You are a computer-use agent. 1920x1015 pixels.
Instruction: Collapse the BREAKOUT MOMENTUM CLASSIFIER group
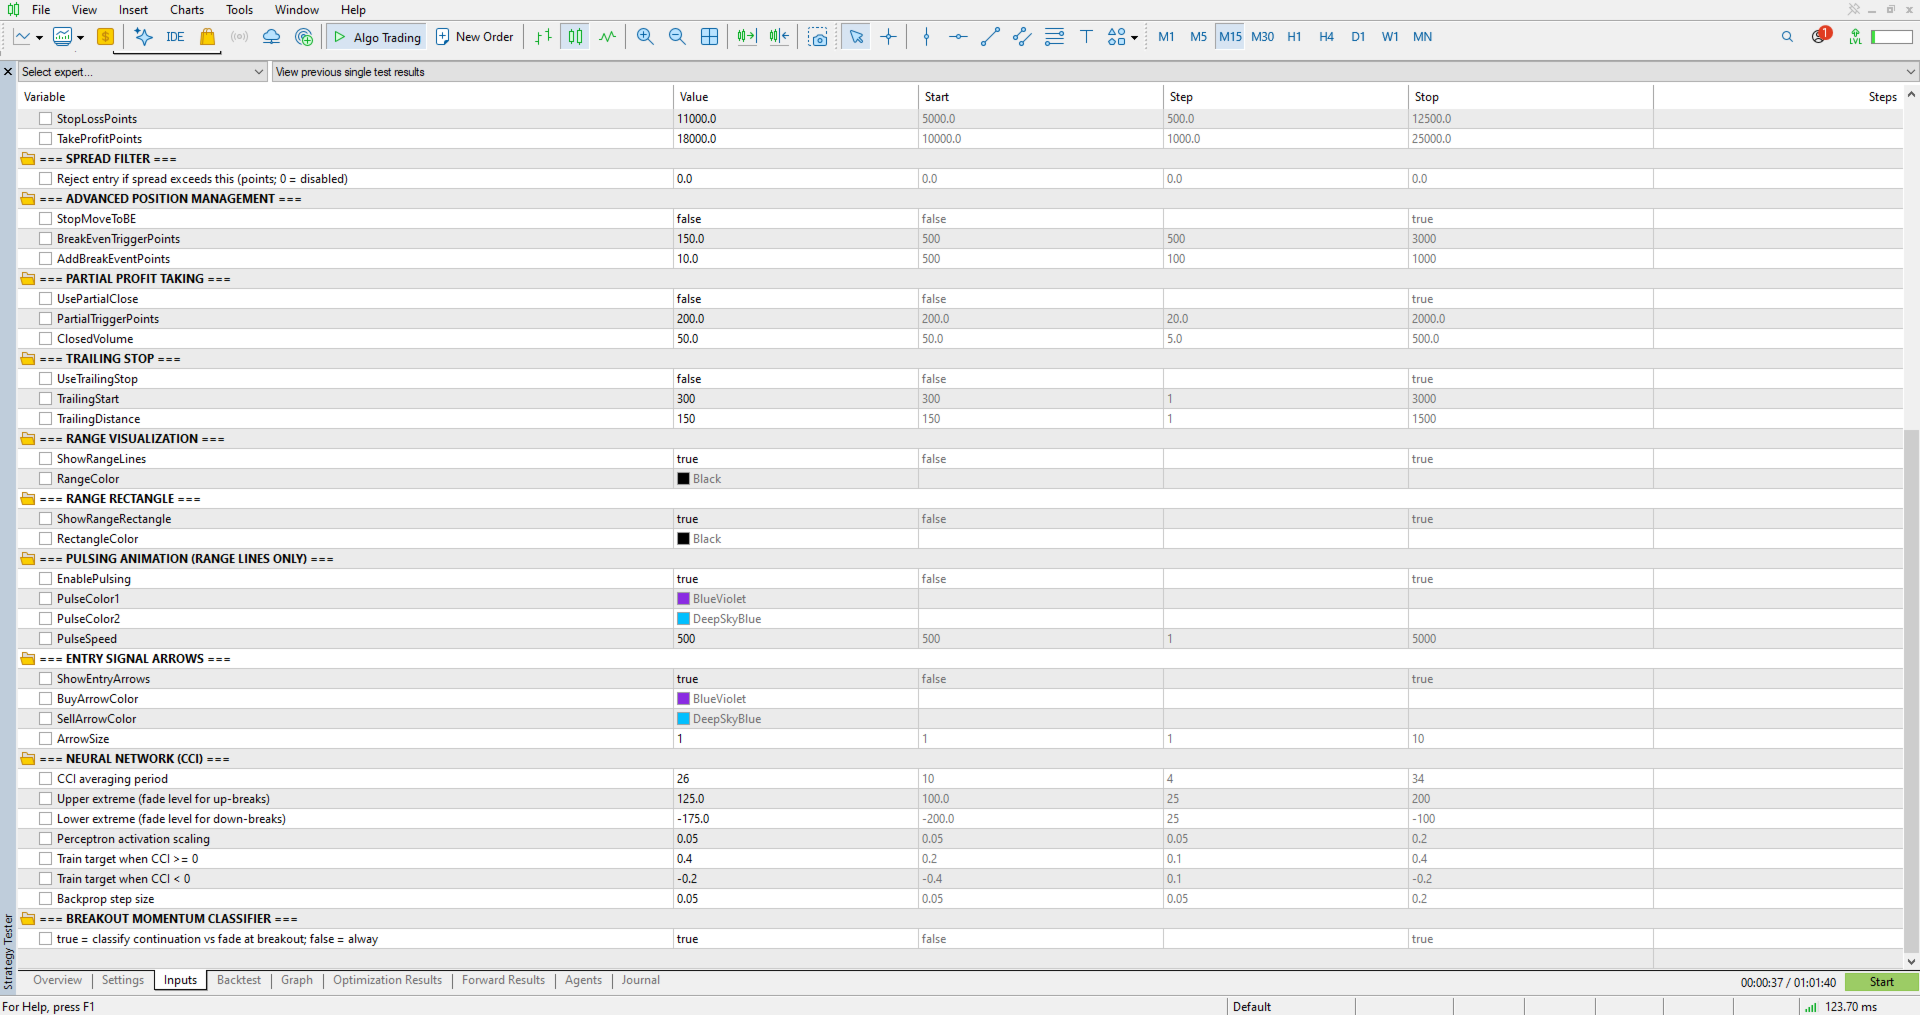(x=28, y=919)
